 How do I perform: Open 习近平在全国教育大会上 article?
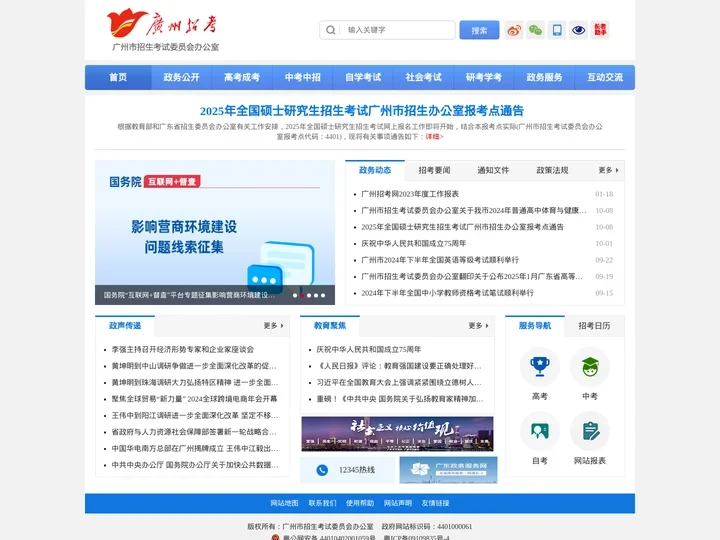(399, 382)
